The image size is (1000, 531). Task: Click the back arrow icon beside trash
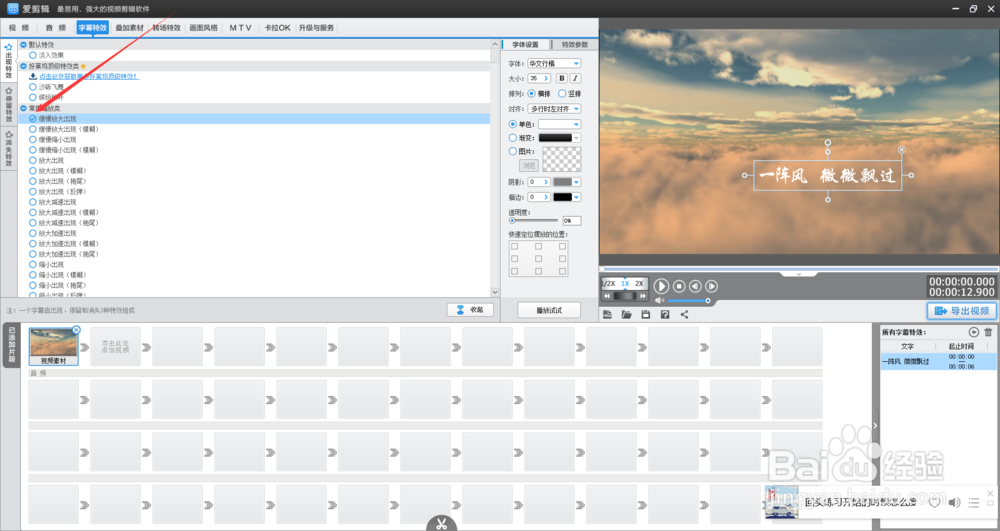point(973,332)
